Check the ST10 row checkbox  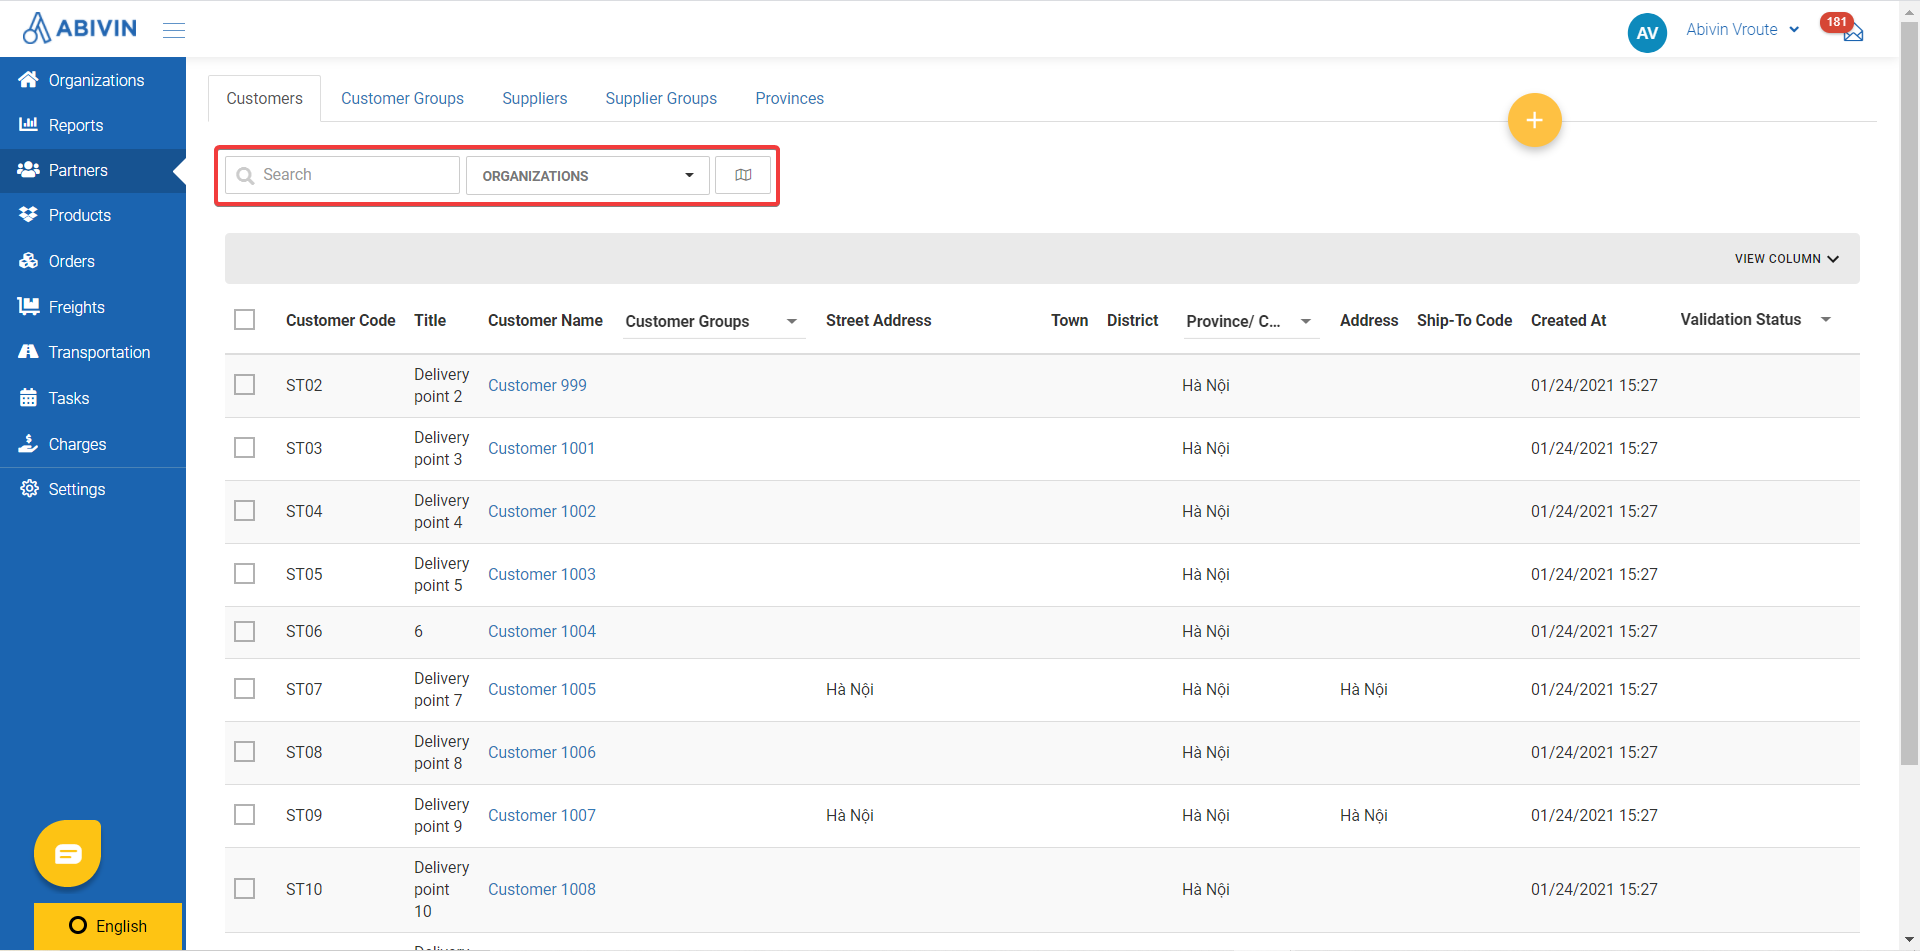pyautogui.click(x=244, y=888)
